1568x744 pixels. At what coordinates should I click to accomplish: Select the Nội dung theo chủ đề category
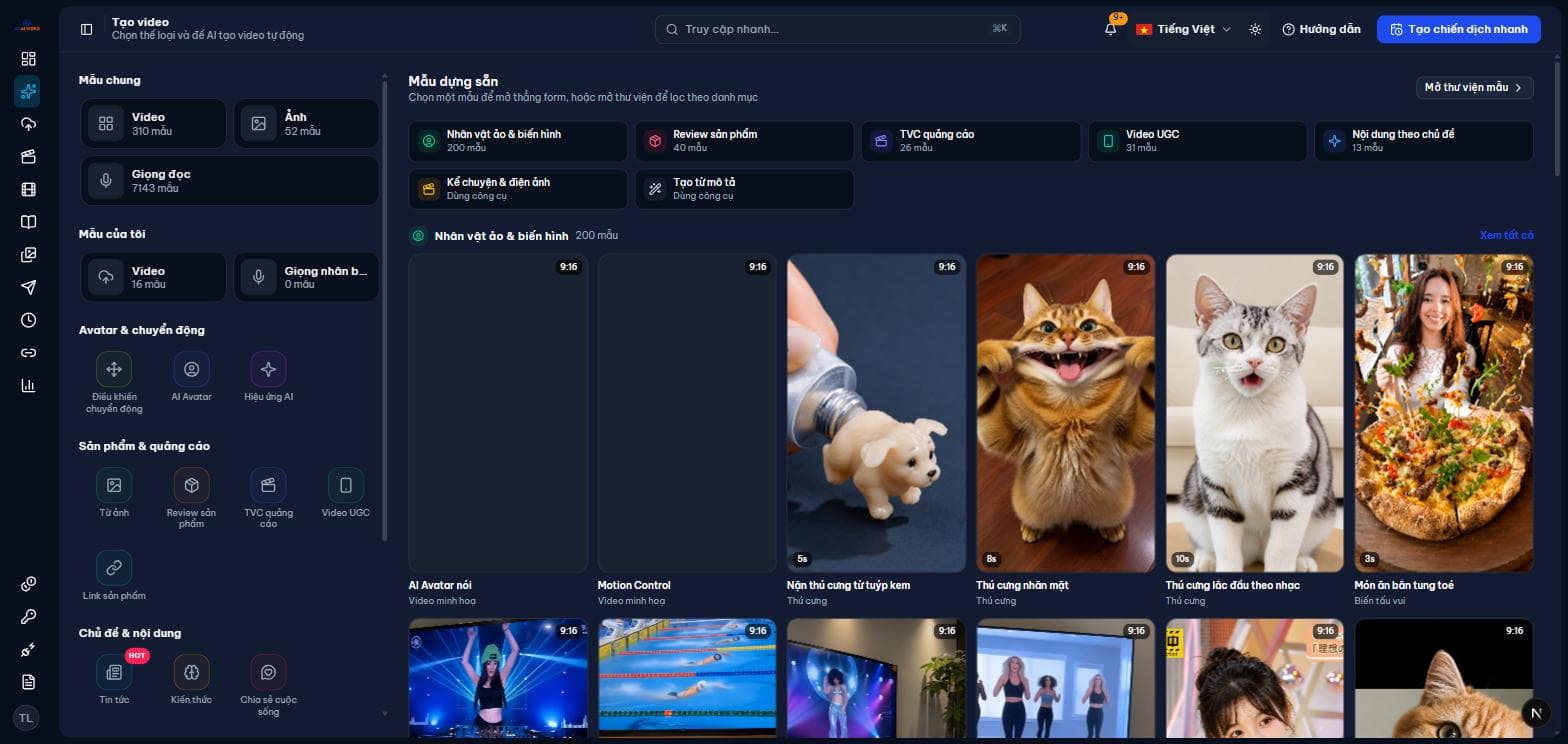[x=1424, y=141]
